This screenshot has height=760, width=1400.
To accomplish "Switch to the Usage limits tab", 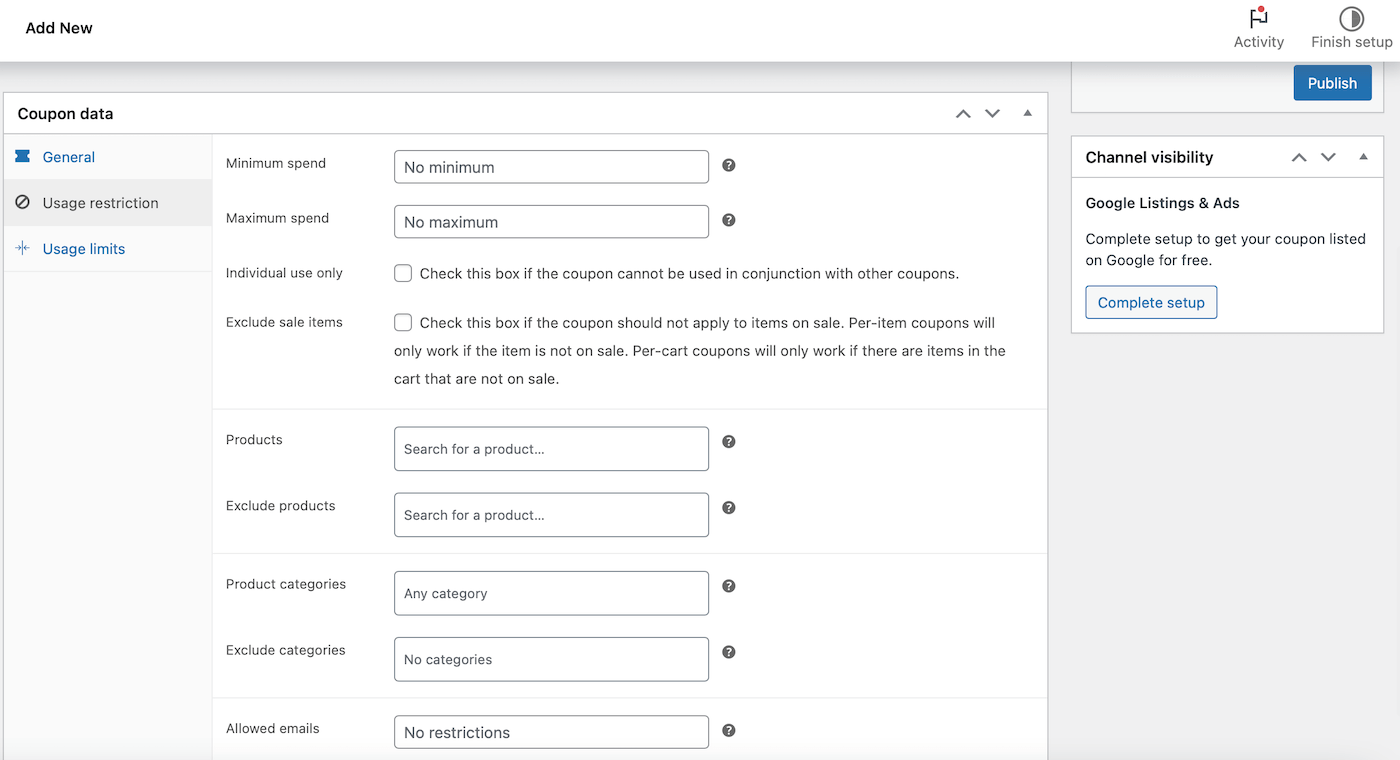I will pos(83,249).
